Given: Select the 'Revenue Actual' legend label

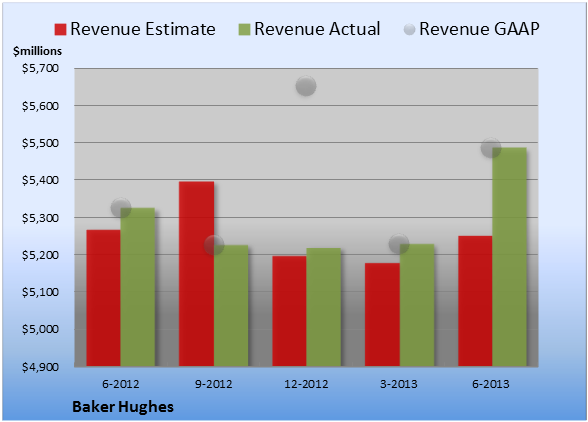Looking at the screenshot, I should pyautogui.click(x=317, y=29).
